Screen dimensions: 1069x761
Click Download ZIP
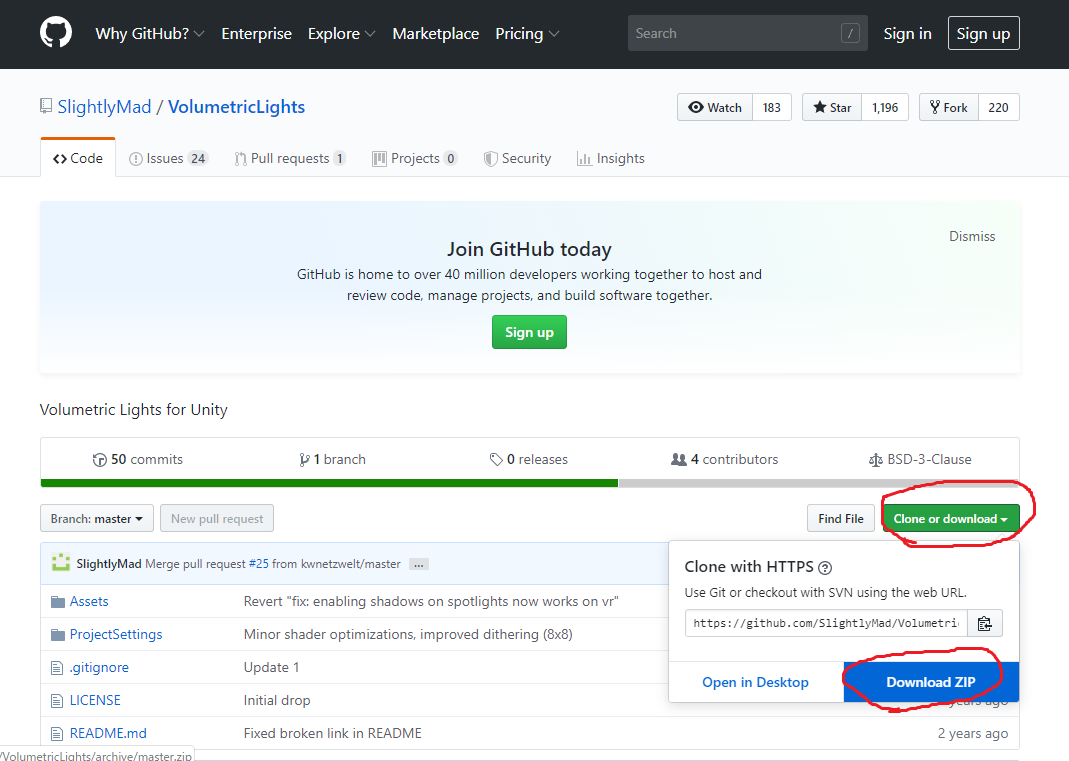click(x=931, y=682)
